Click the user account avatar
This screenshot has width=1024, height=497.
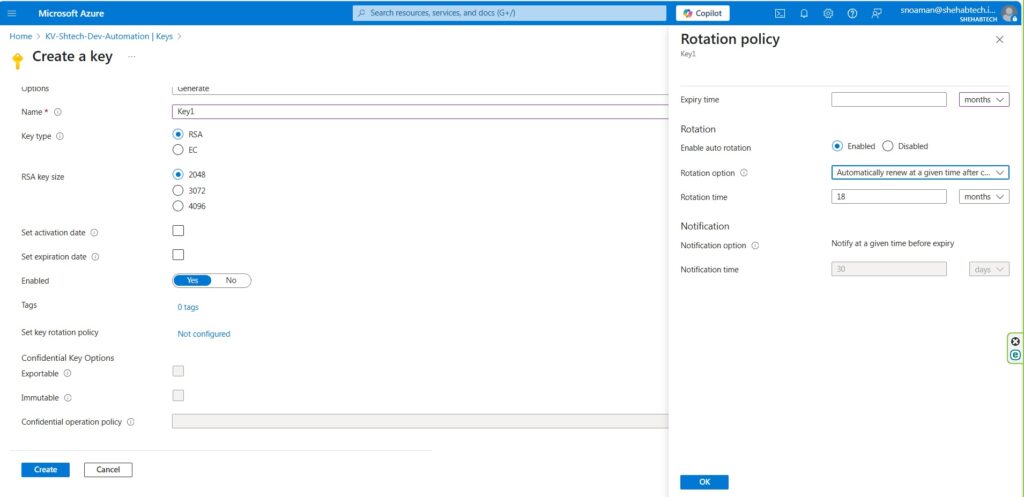tap(1009, 13)
